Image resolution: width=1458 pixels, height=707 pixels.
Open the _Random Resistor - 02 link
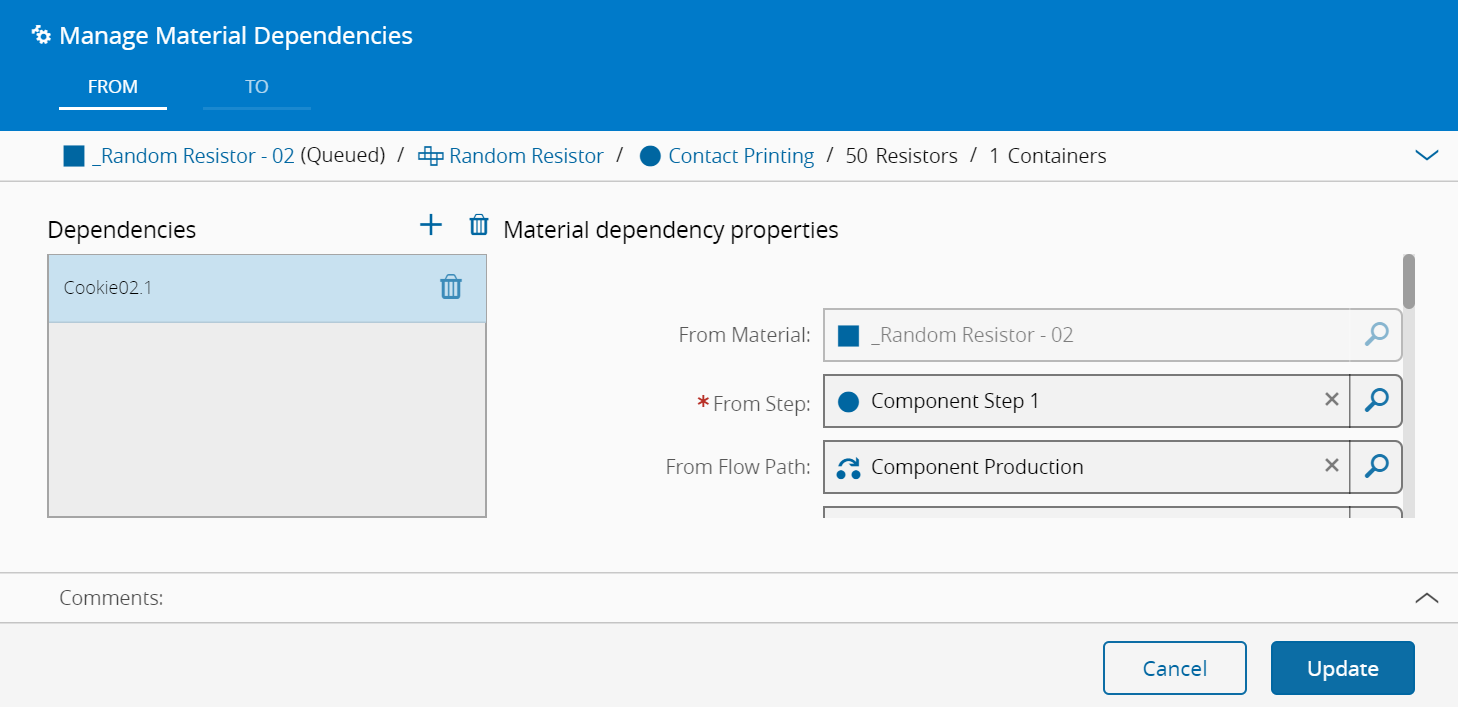tap(192, 156)
